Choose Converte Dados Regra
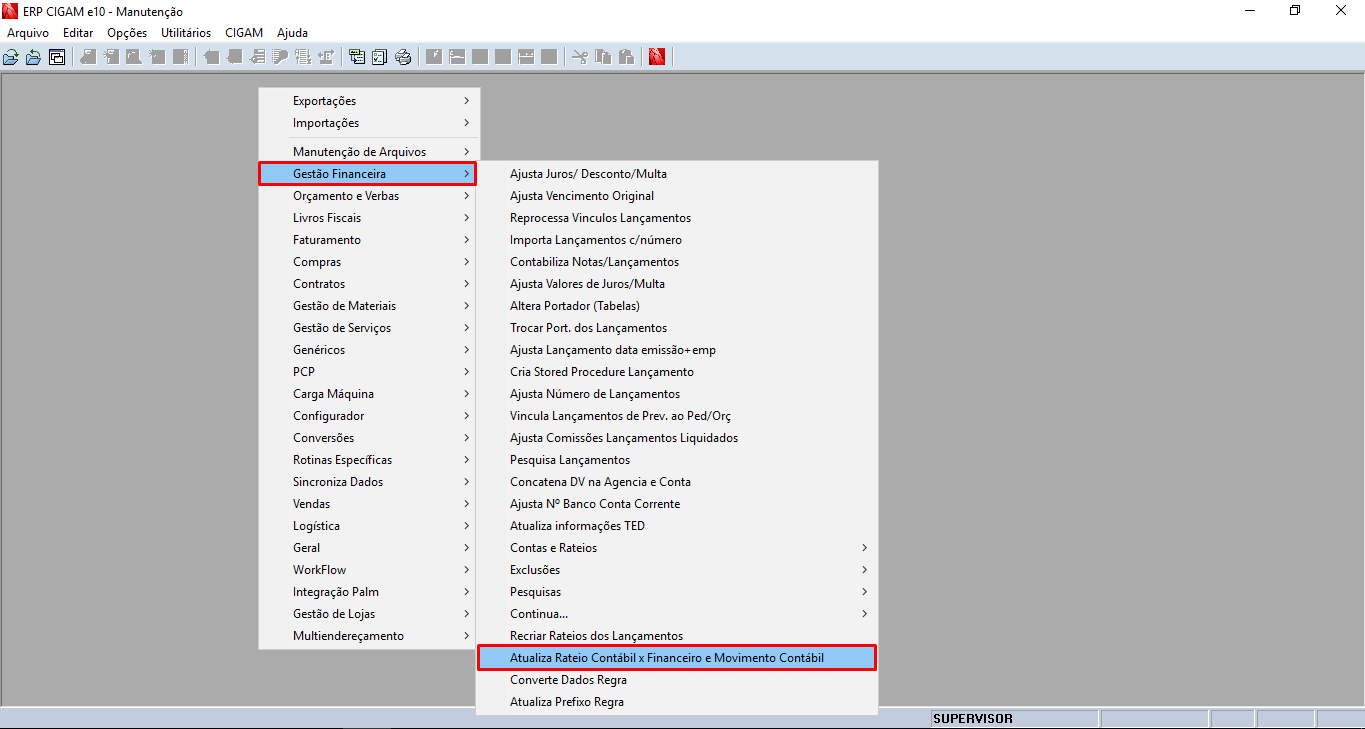This screenshot has width=1365, height=729. tap(677, 680)
